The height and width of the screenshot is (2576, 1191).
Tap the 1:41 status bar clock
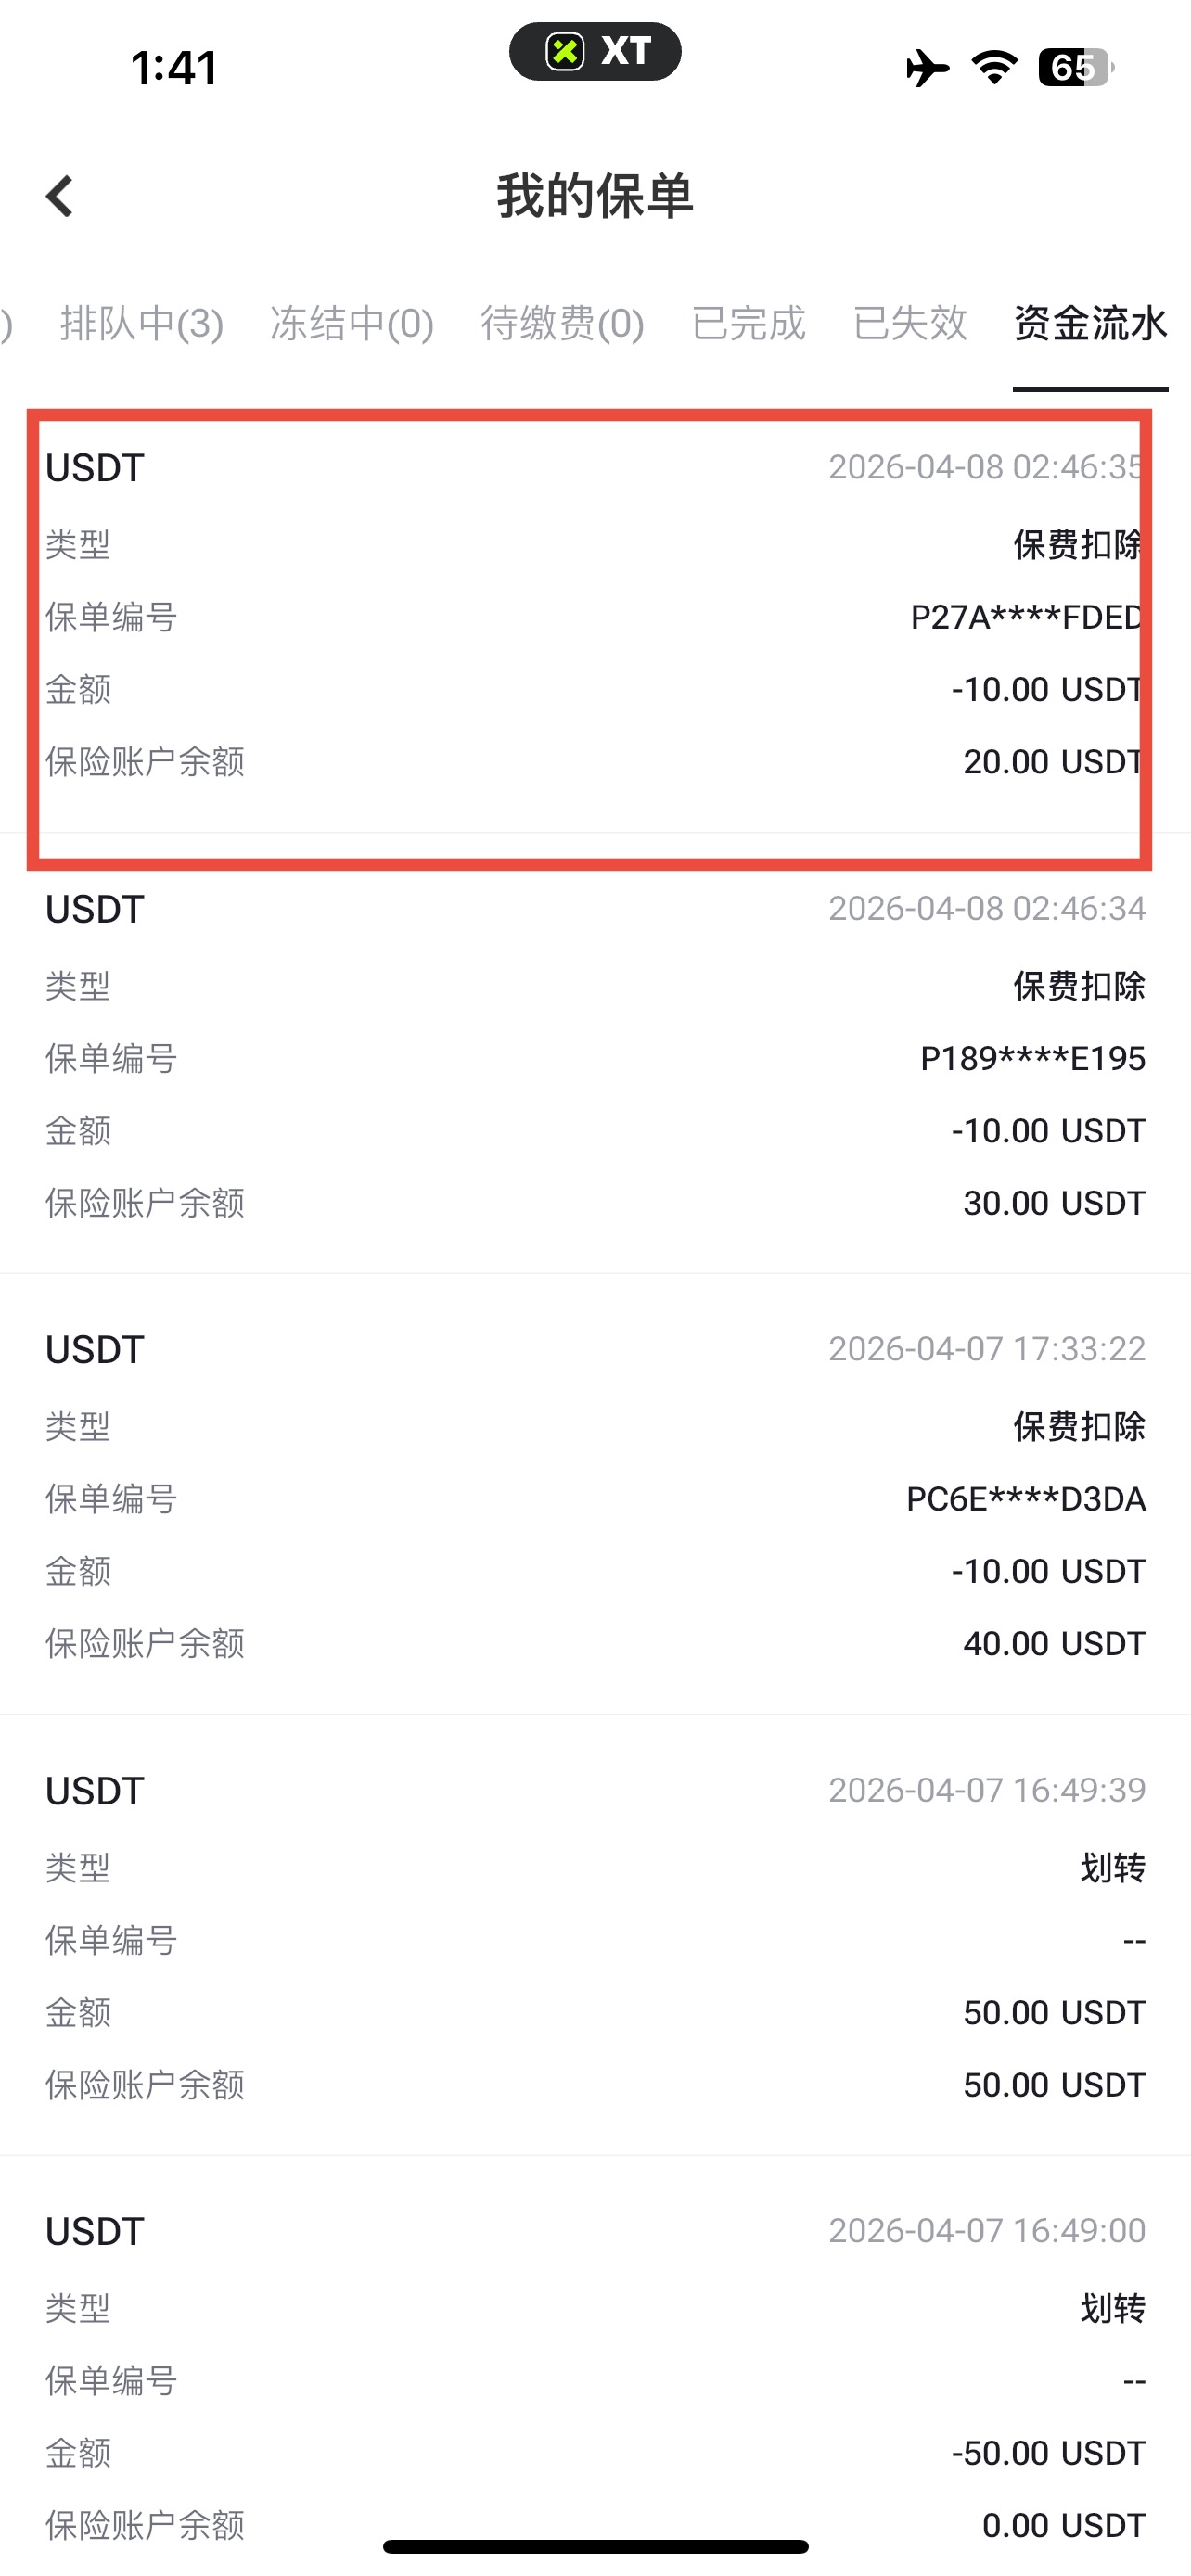point(174,68)
